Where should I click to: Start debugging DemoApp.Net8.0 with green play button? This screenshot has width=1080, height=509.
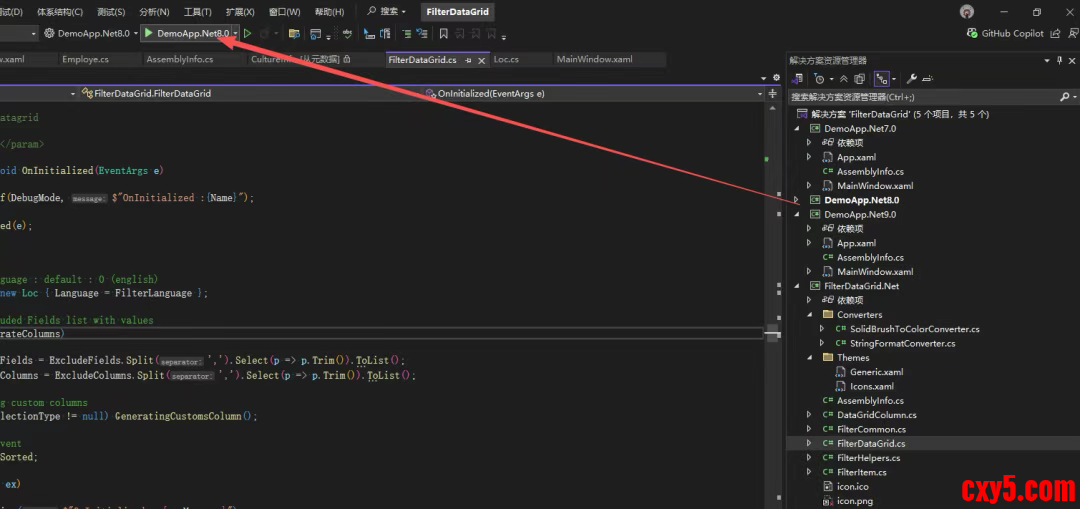(149, 34)
